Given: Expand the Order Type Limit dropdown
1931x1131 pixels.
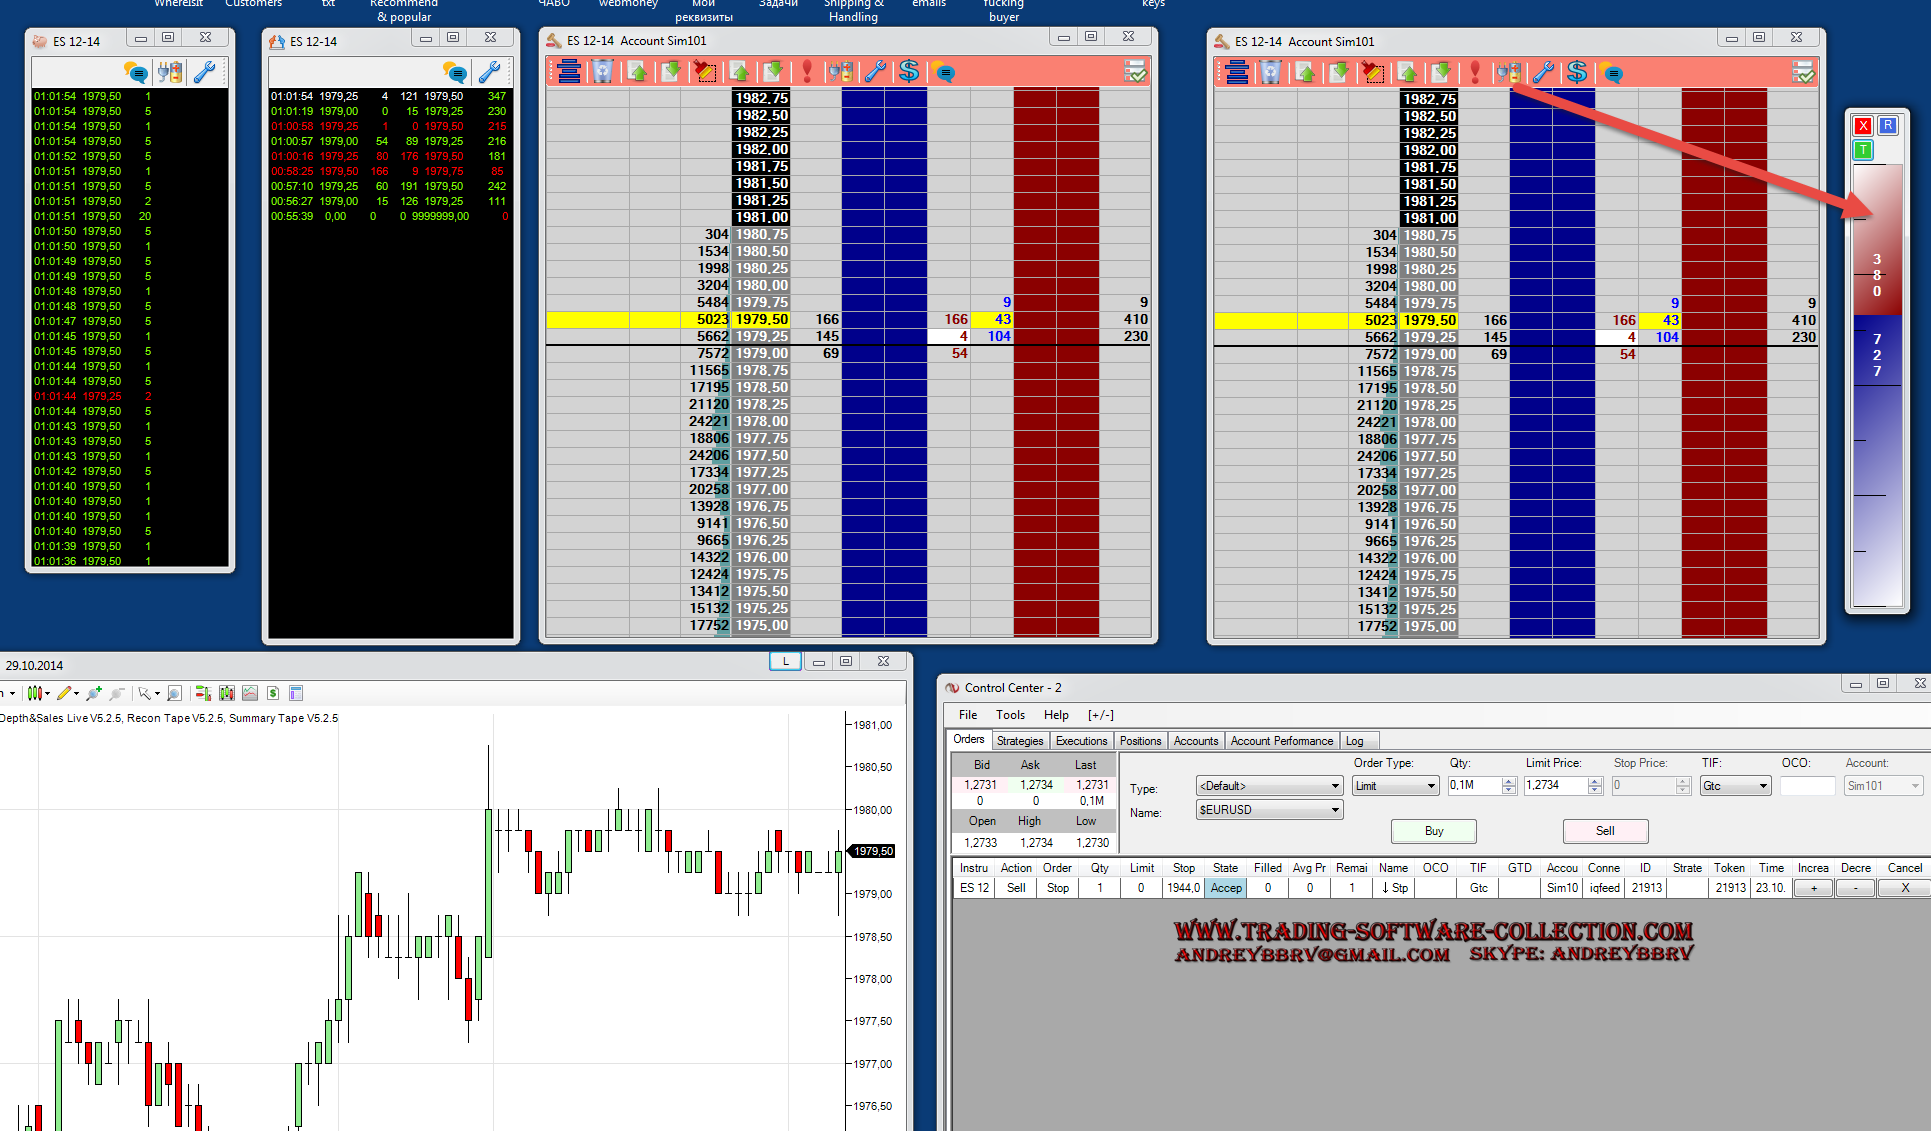Looking at the screenshot, I should 1431,786.
